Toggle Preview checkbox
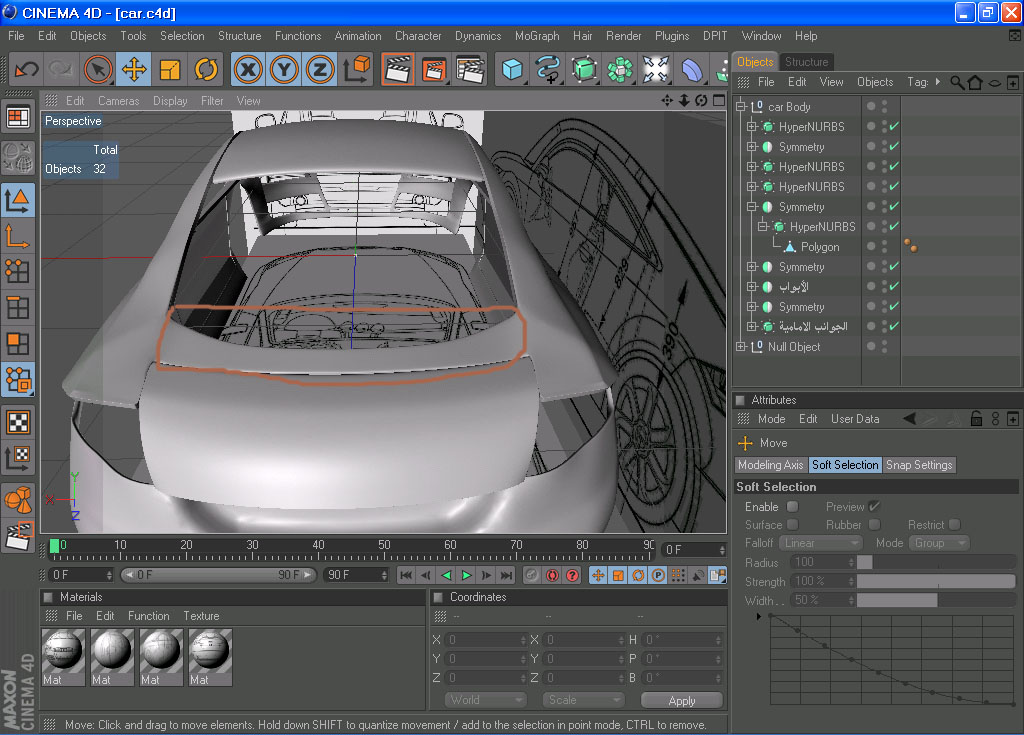 tap(874, 506)
